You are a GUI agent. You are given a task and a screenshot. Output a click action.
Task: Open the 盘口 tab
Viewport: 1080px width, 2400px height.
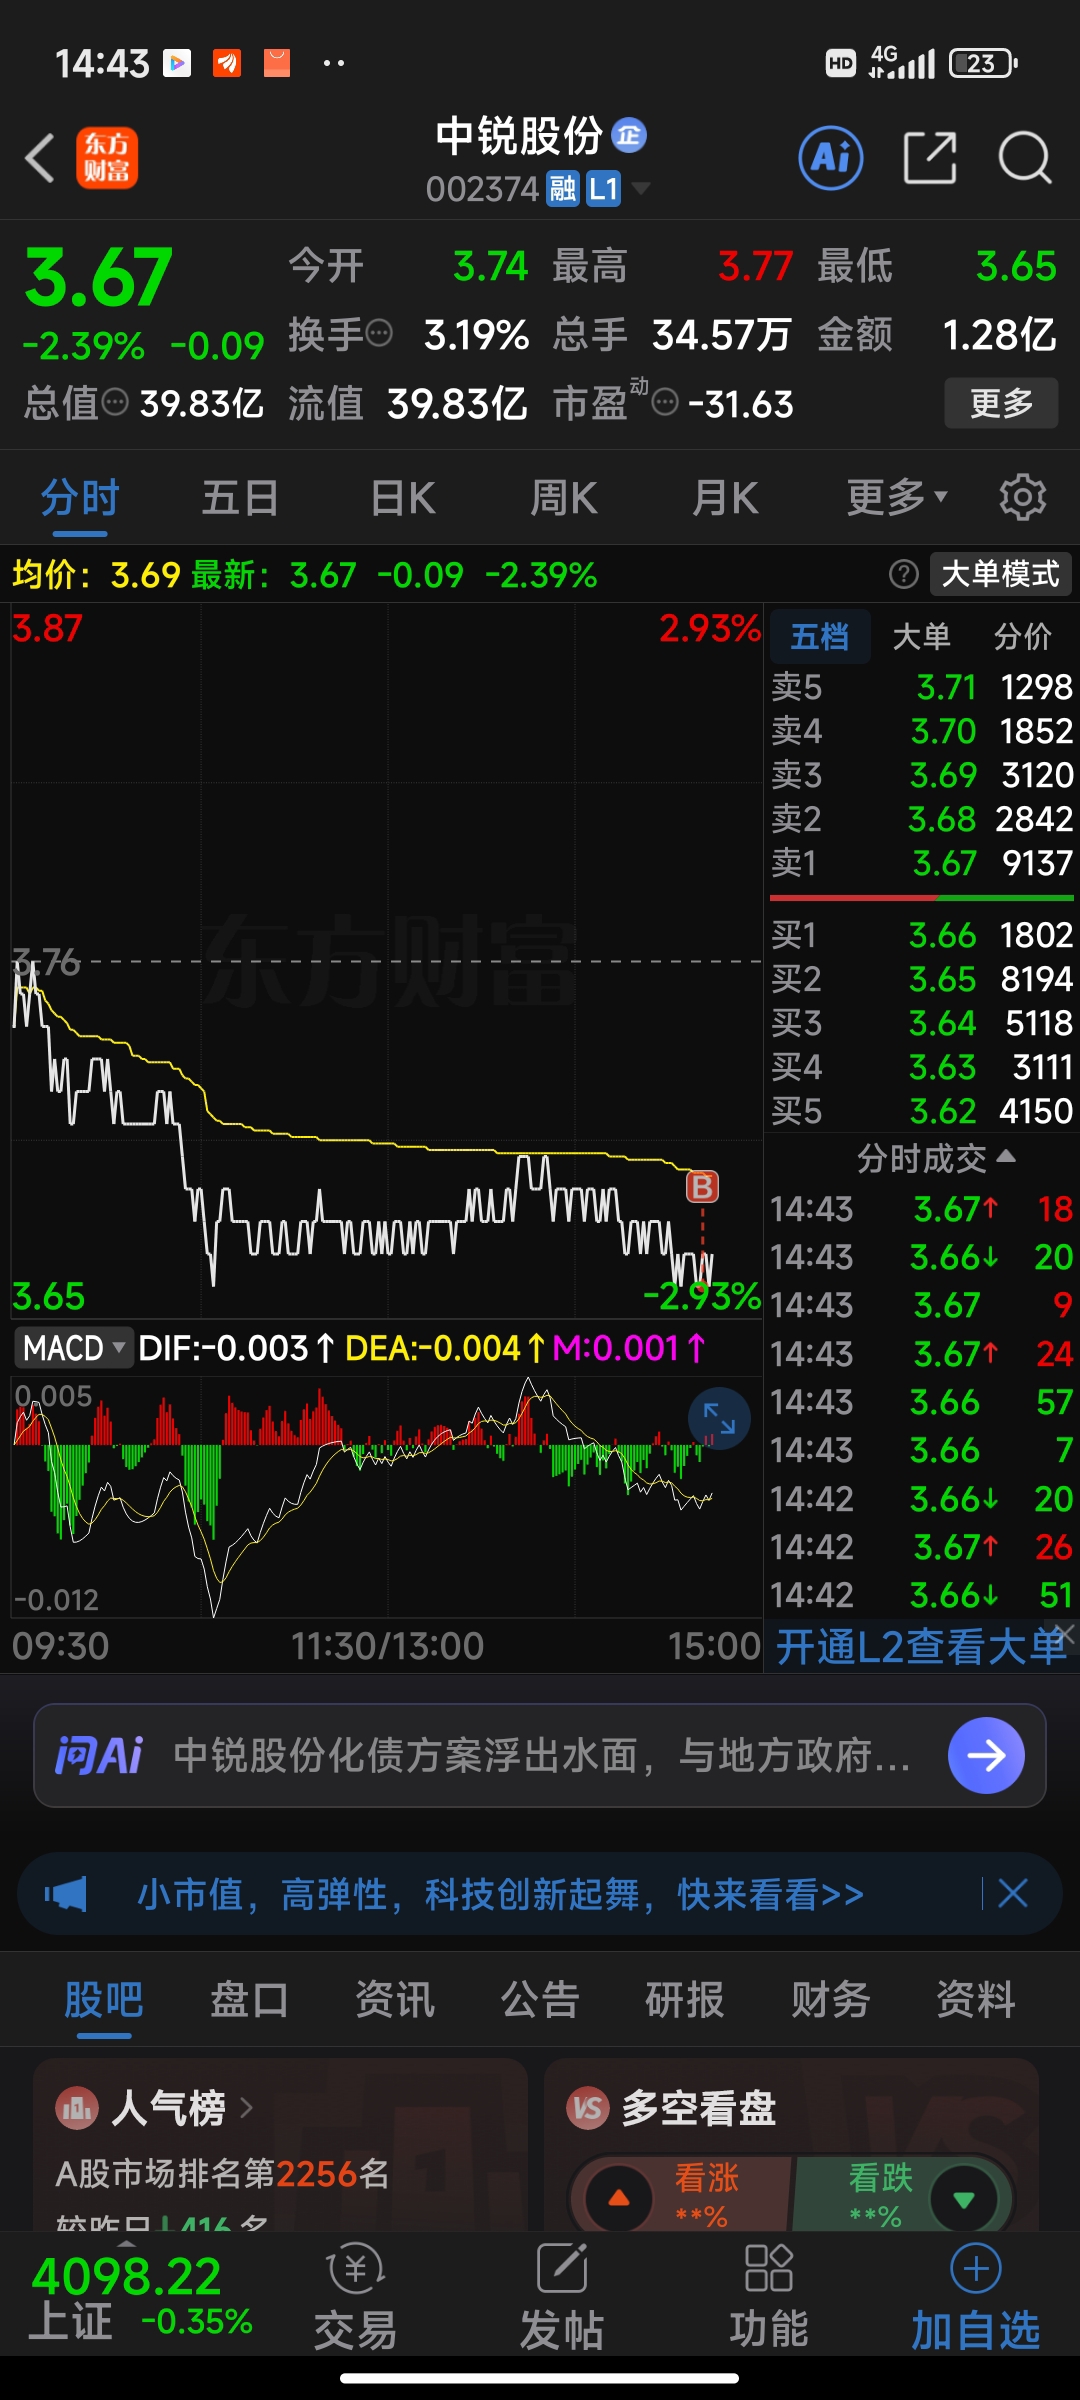click(249, 2000)
